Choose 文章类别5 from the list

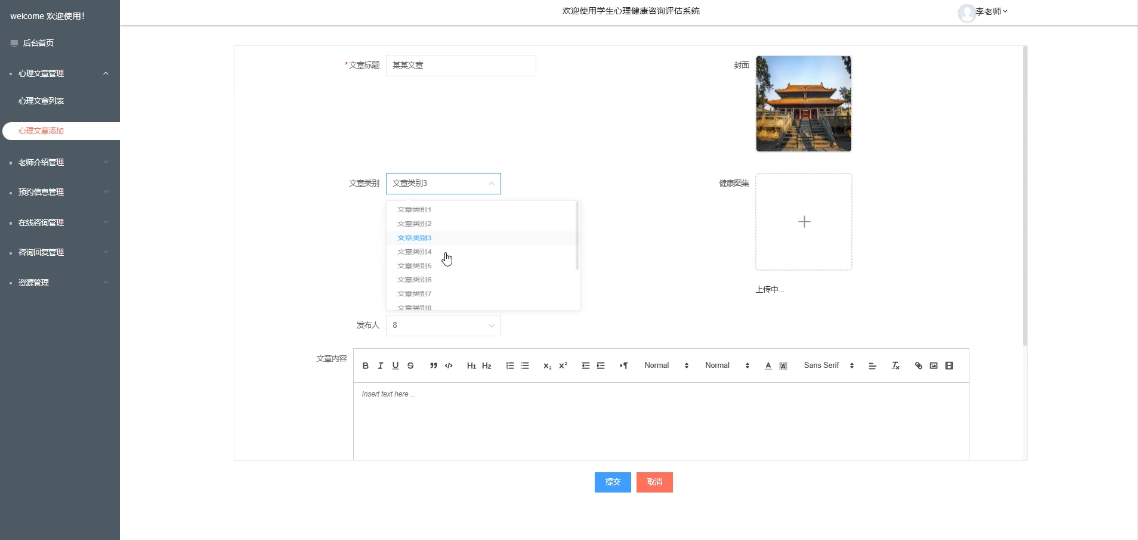(482, 266)
